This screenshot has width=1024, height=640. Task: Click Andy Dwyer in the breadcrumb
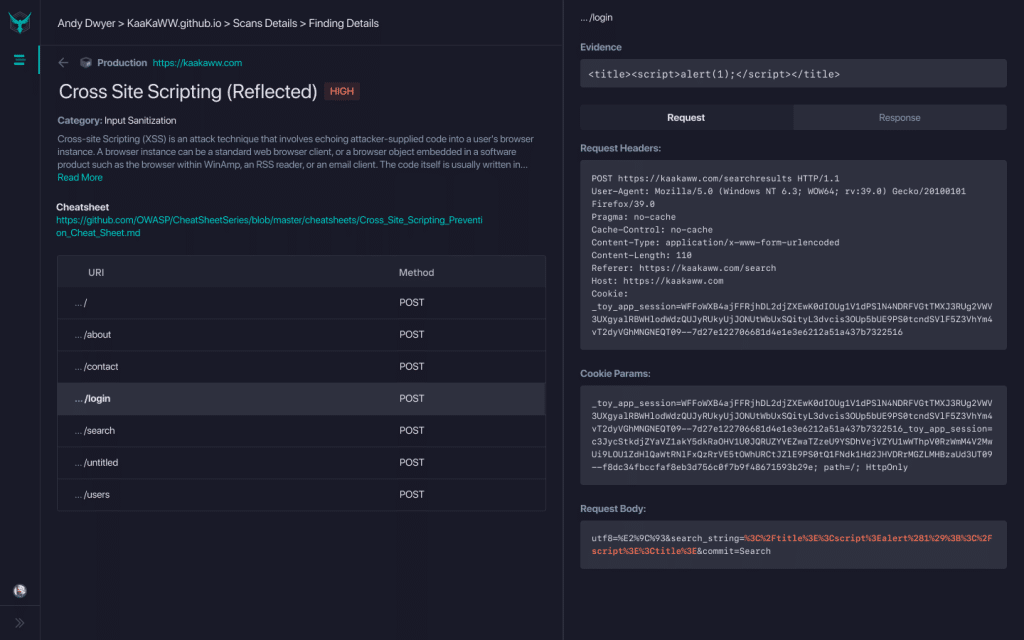pyautogui.click(x=85, y=23)
